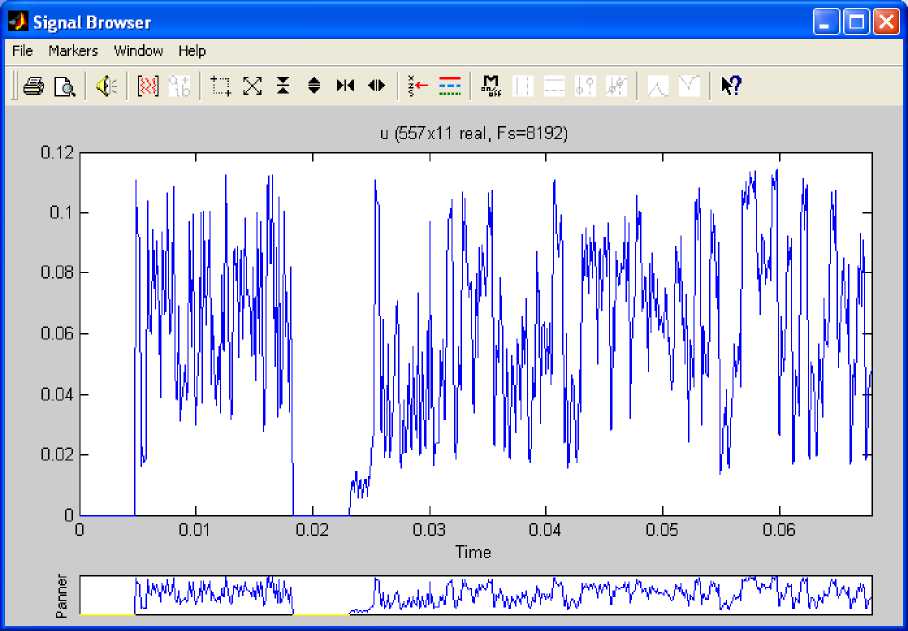Play the selected signal with speaker icon
The height and width of the screenshot is (631, 908).
coord(106,87)
